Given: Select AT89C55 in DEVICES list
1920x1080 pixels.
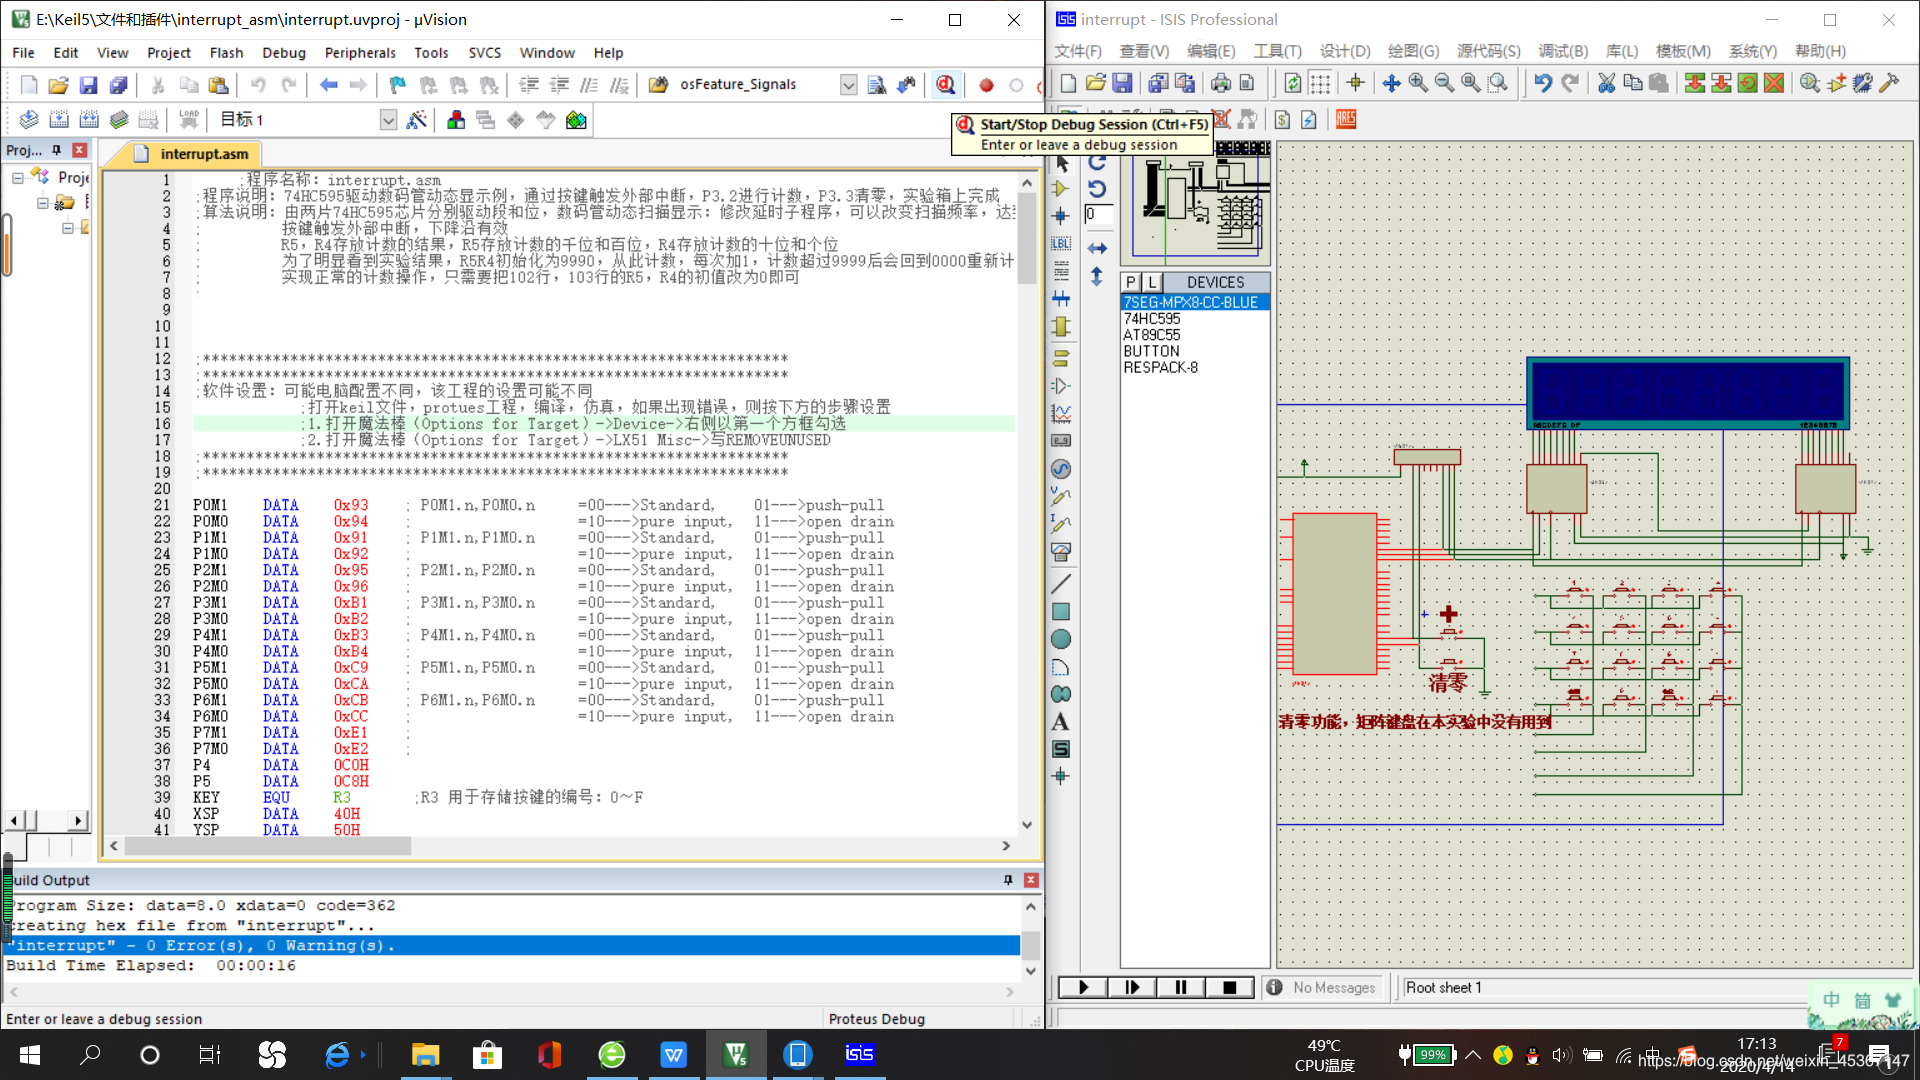Looking at the screenshot, I should (1151, 335).
